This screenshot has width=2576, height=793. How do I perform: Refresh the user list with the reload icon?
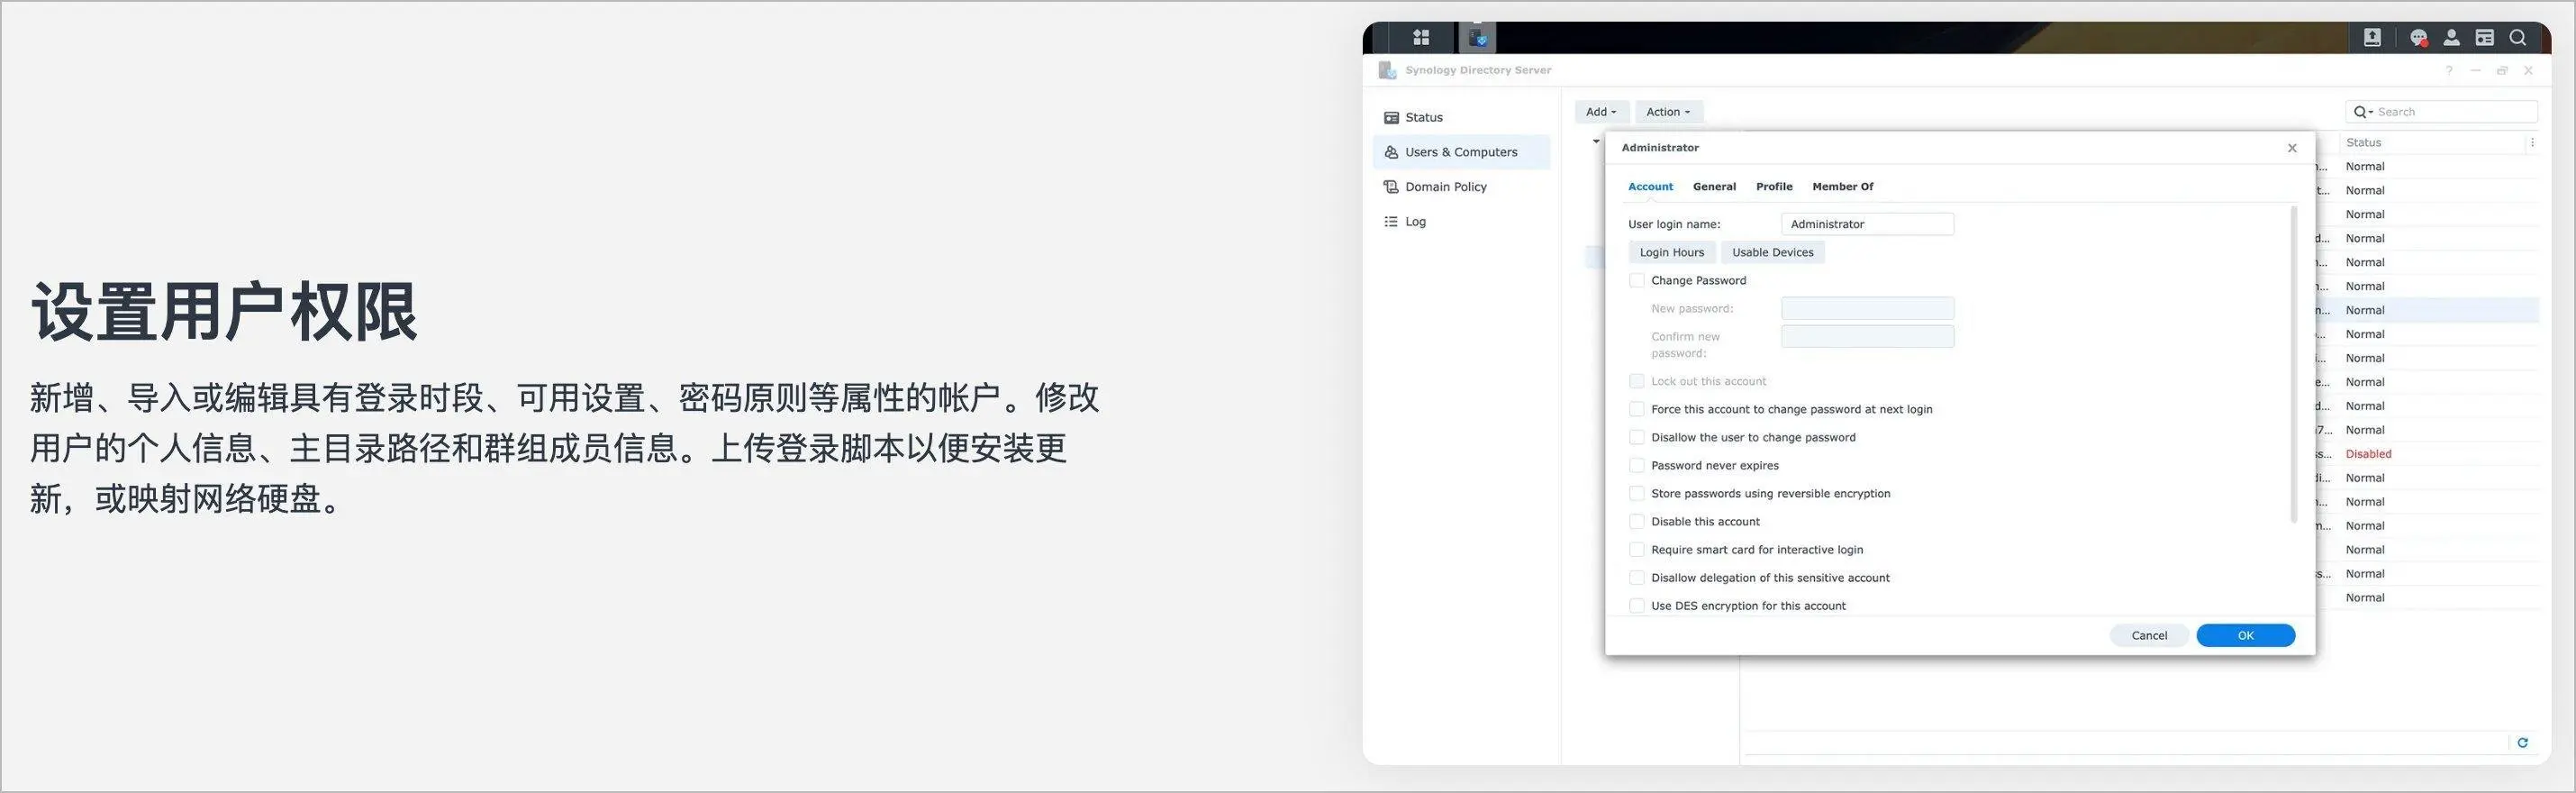pyautogui.click(x=2522, y=742)
